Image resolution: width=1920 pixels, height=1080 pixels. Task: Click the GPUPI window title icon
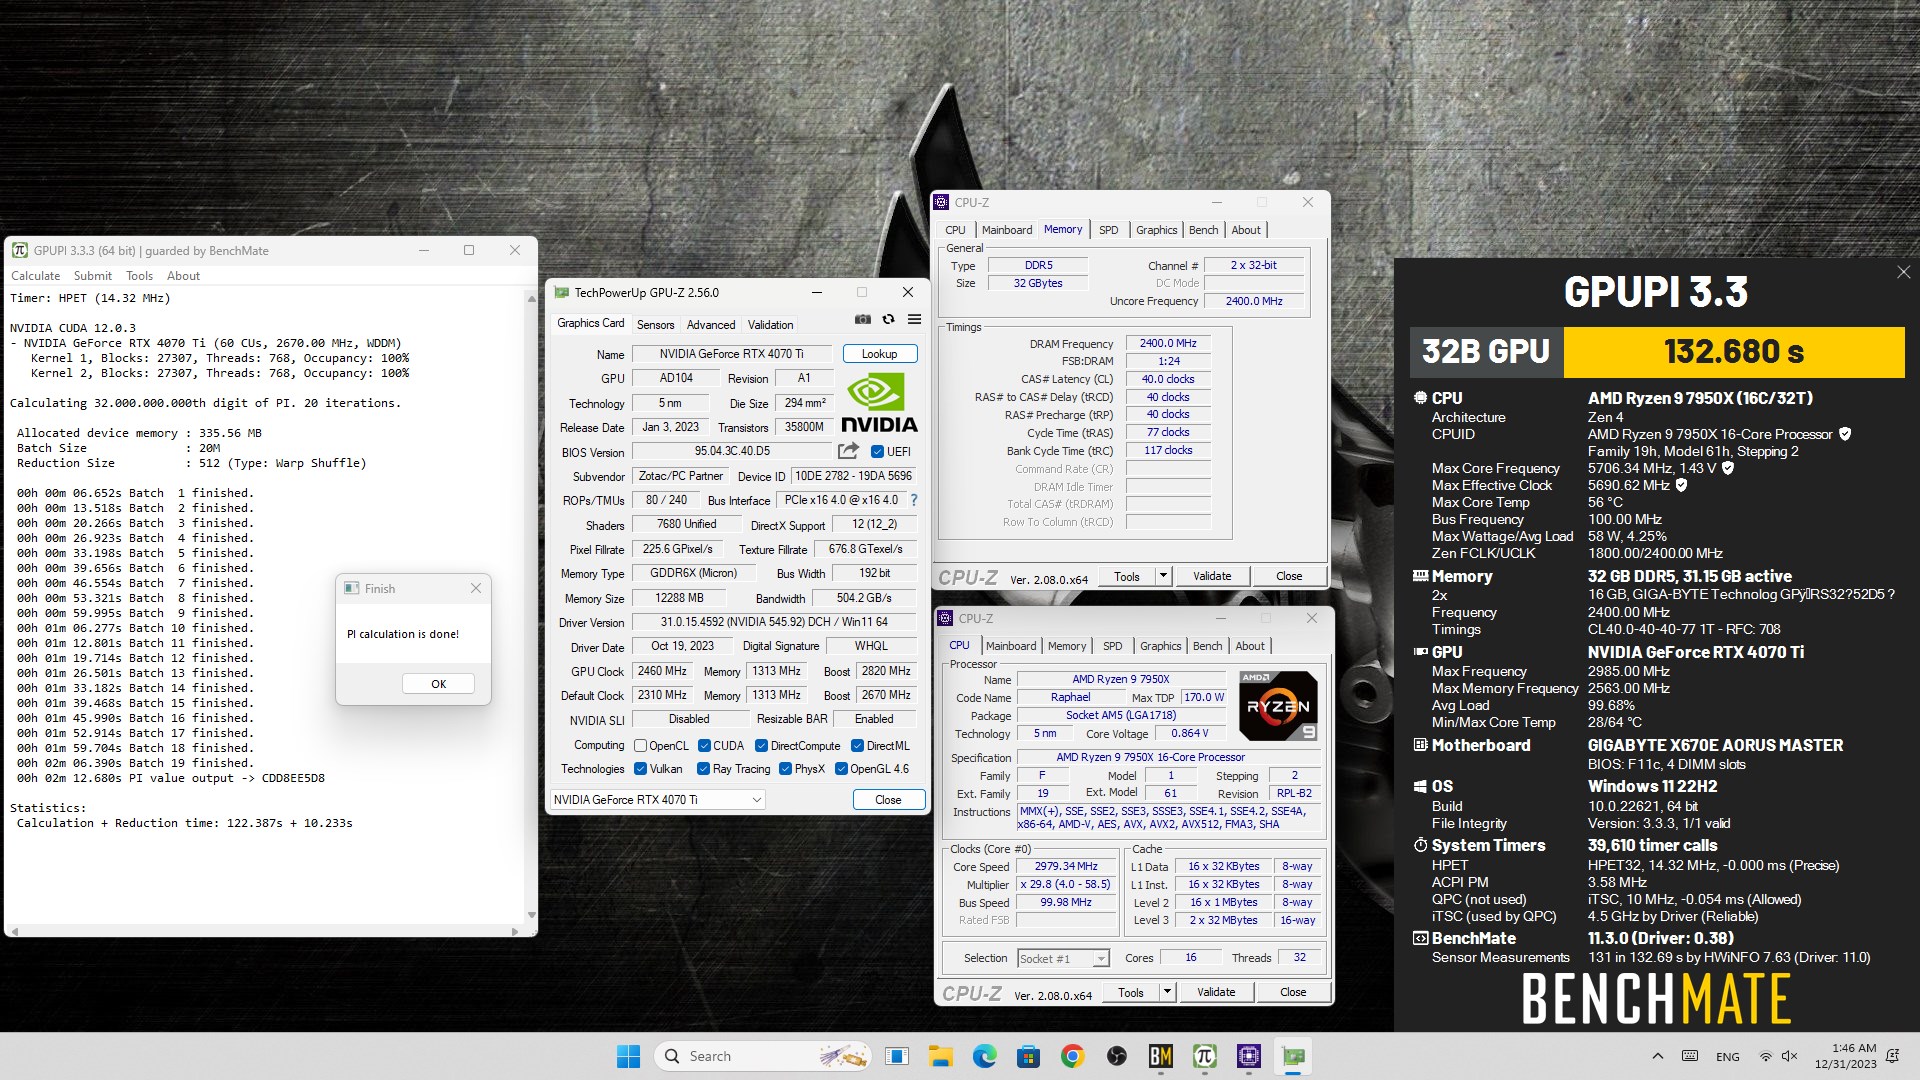click(x=19, y=250)
